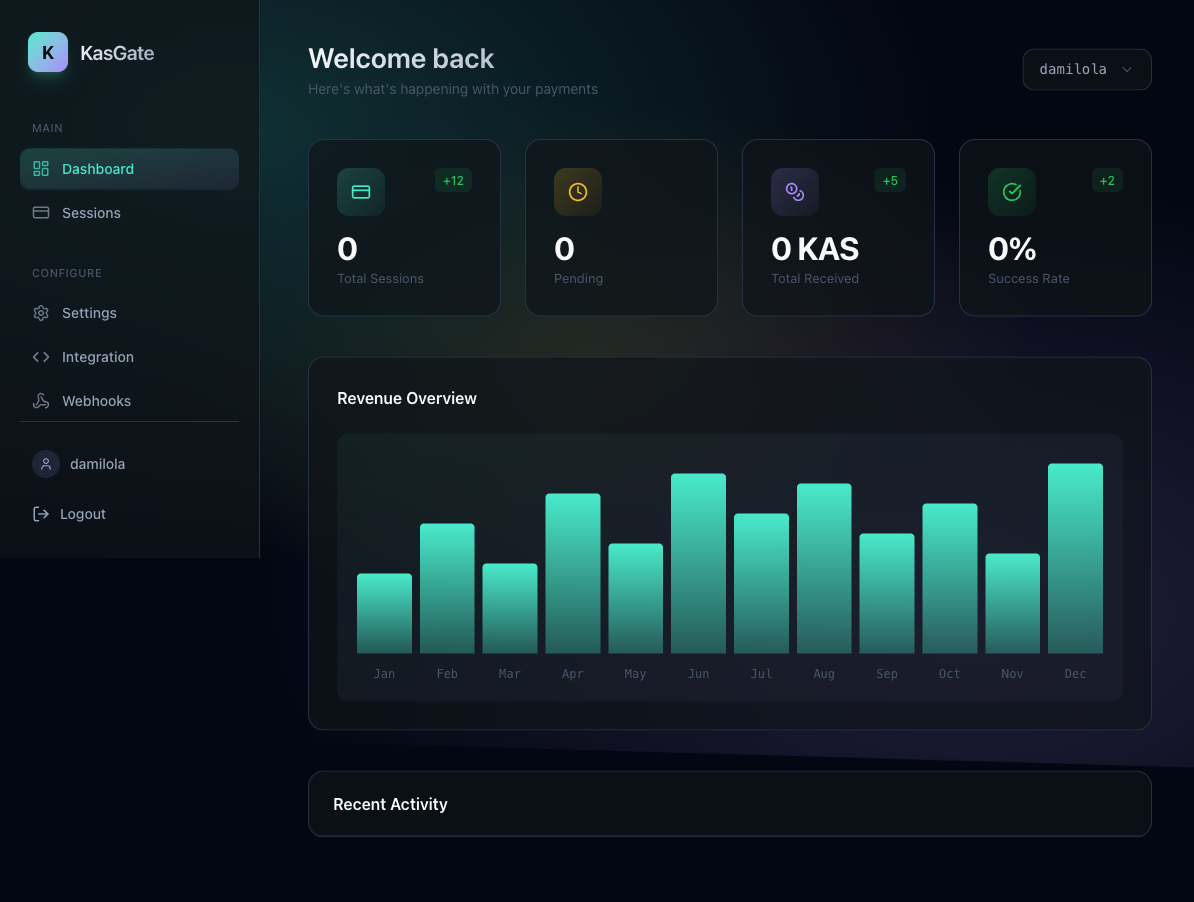Click the Total Sessions card icon
The image size is (1194, 902).
click(361, 192)
